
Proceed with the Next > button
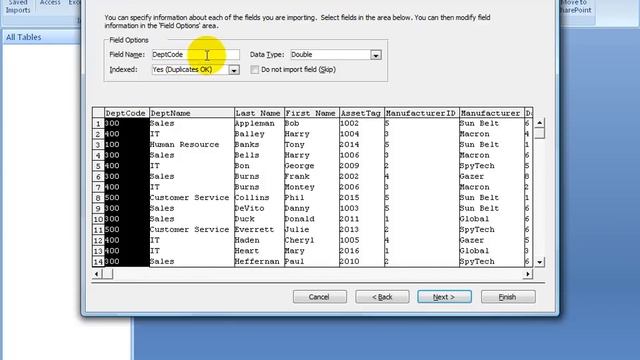444,297
